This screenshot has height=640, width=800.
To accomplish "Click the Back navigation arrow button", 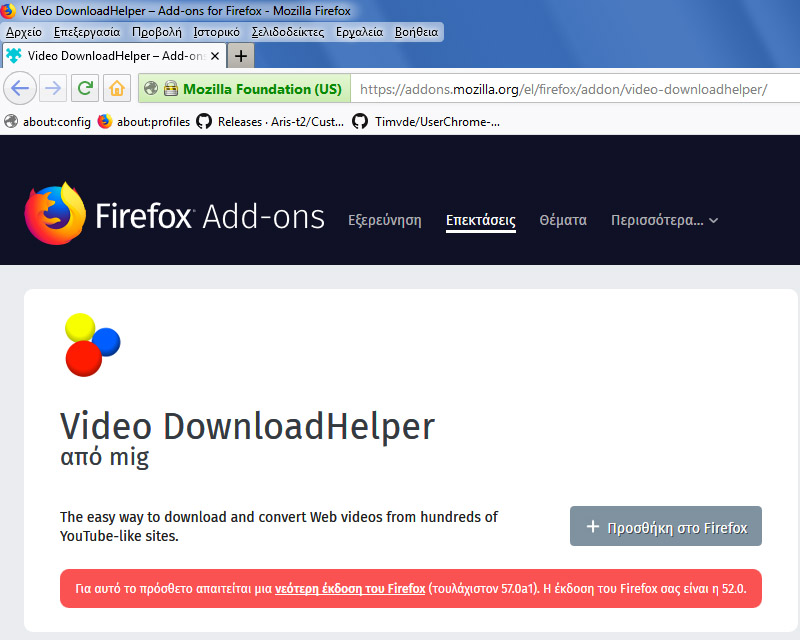I will [20, 89].
